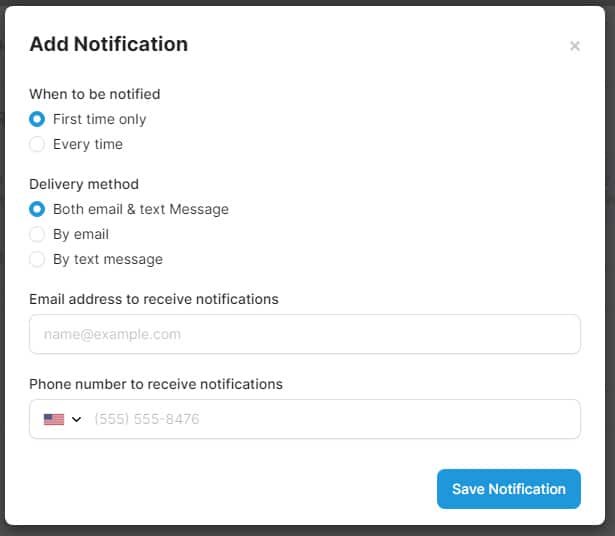Image resolution: width=615 pixels, height=536 pixels.
Task: Click the "Every time" option label
Action: tap(88, 144)
